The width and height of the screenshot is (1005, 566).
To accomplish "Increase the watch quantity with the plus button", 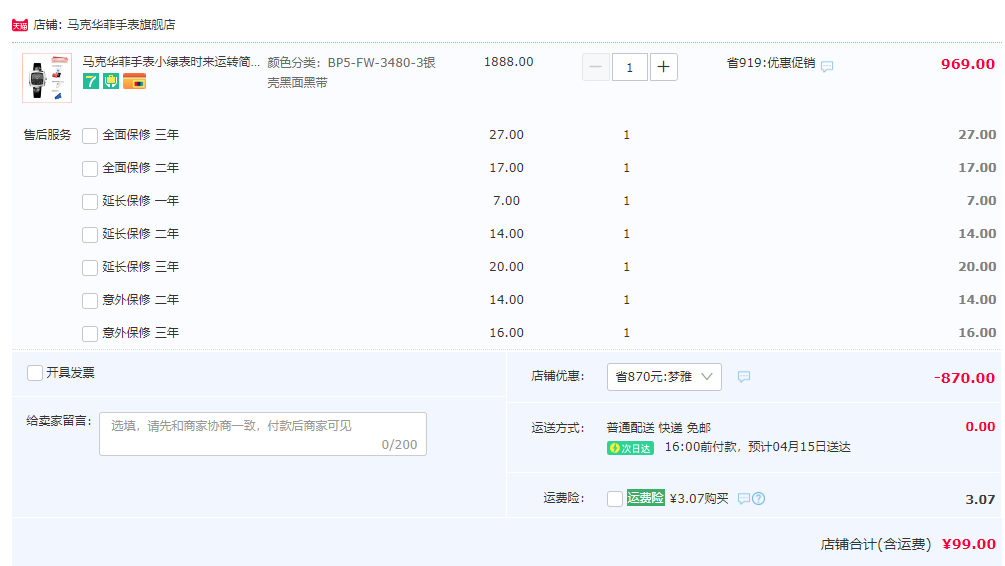I will coord(663,67).
